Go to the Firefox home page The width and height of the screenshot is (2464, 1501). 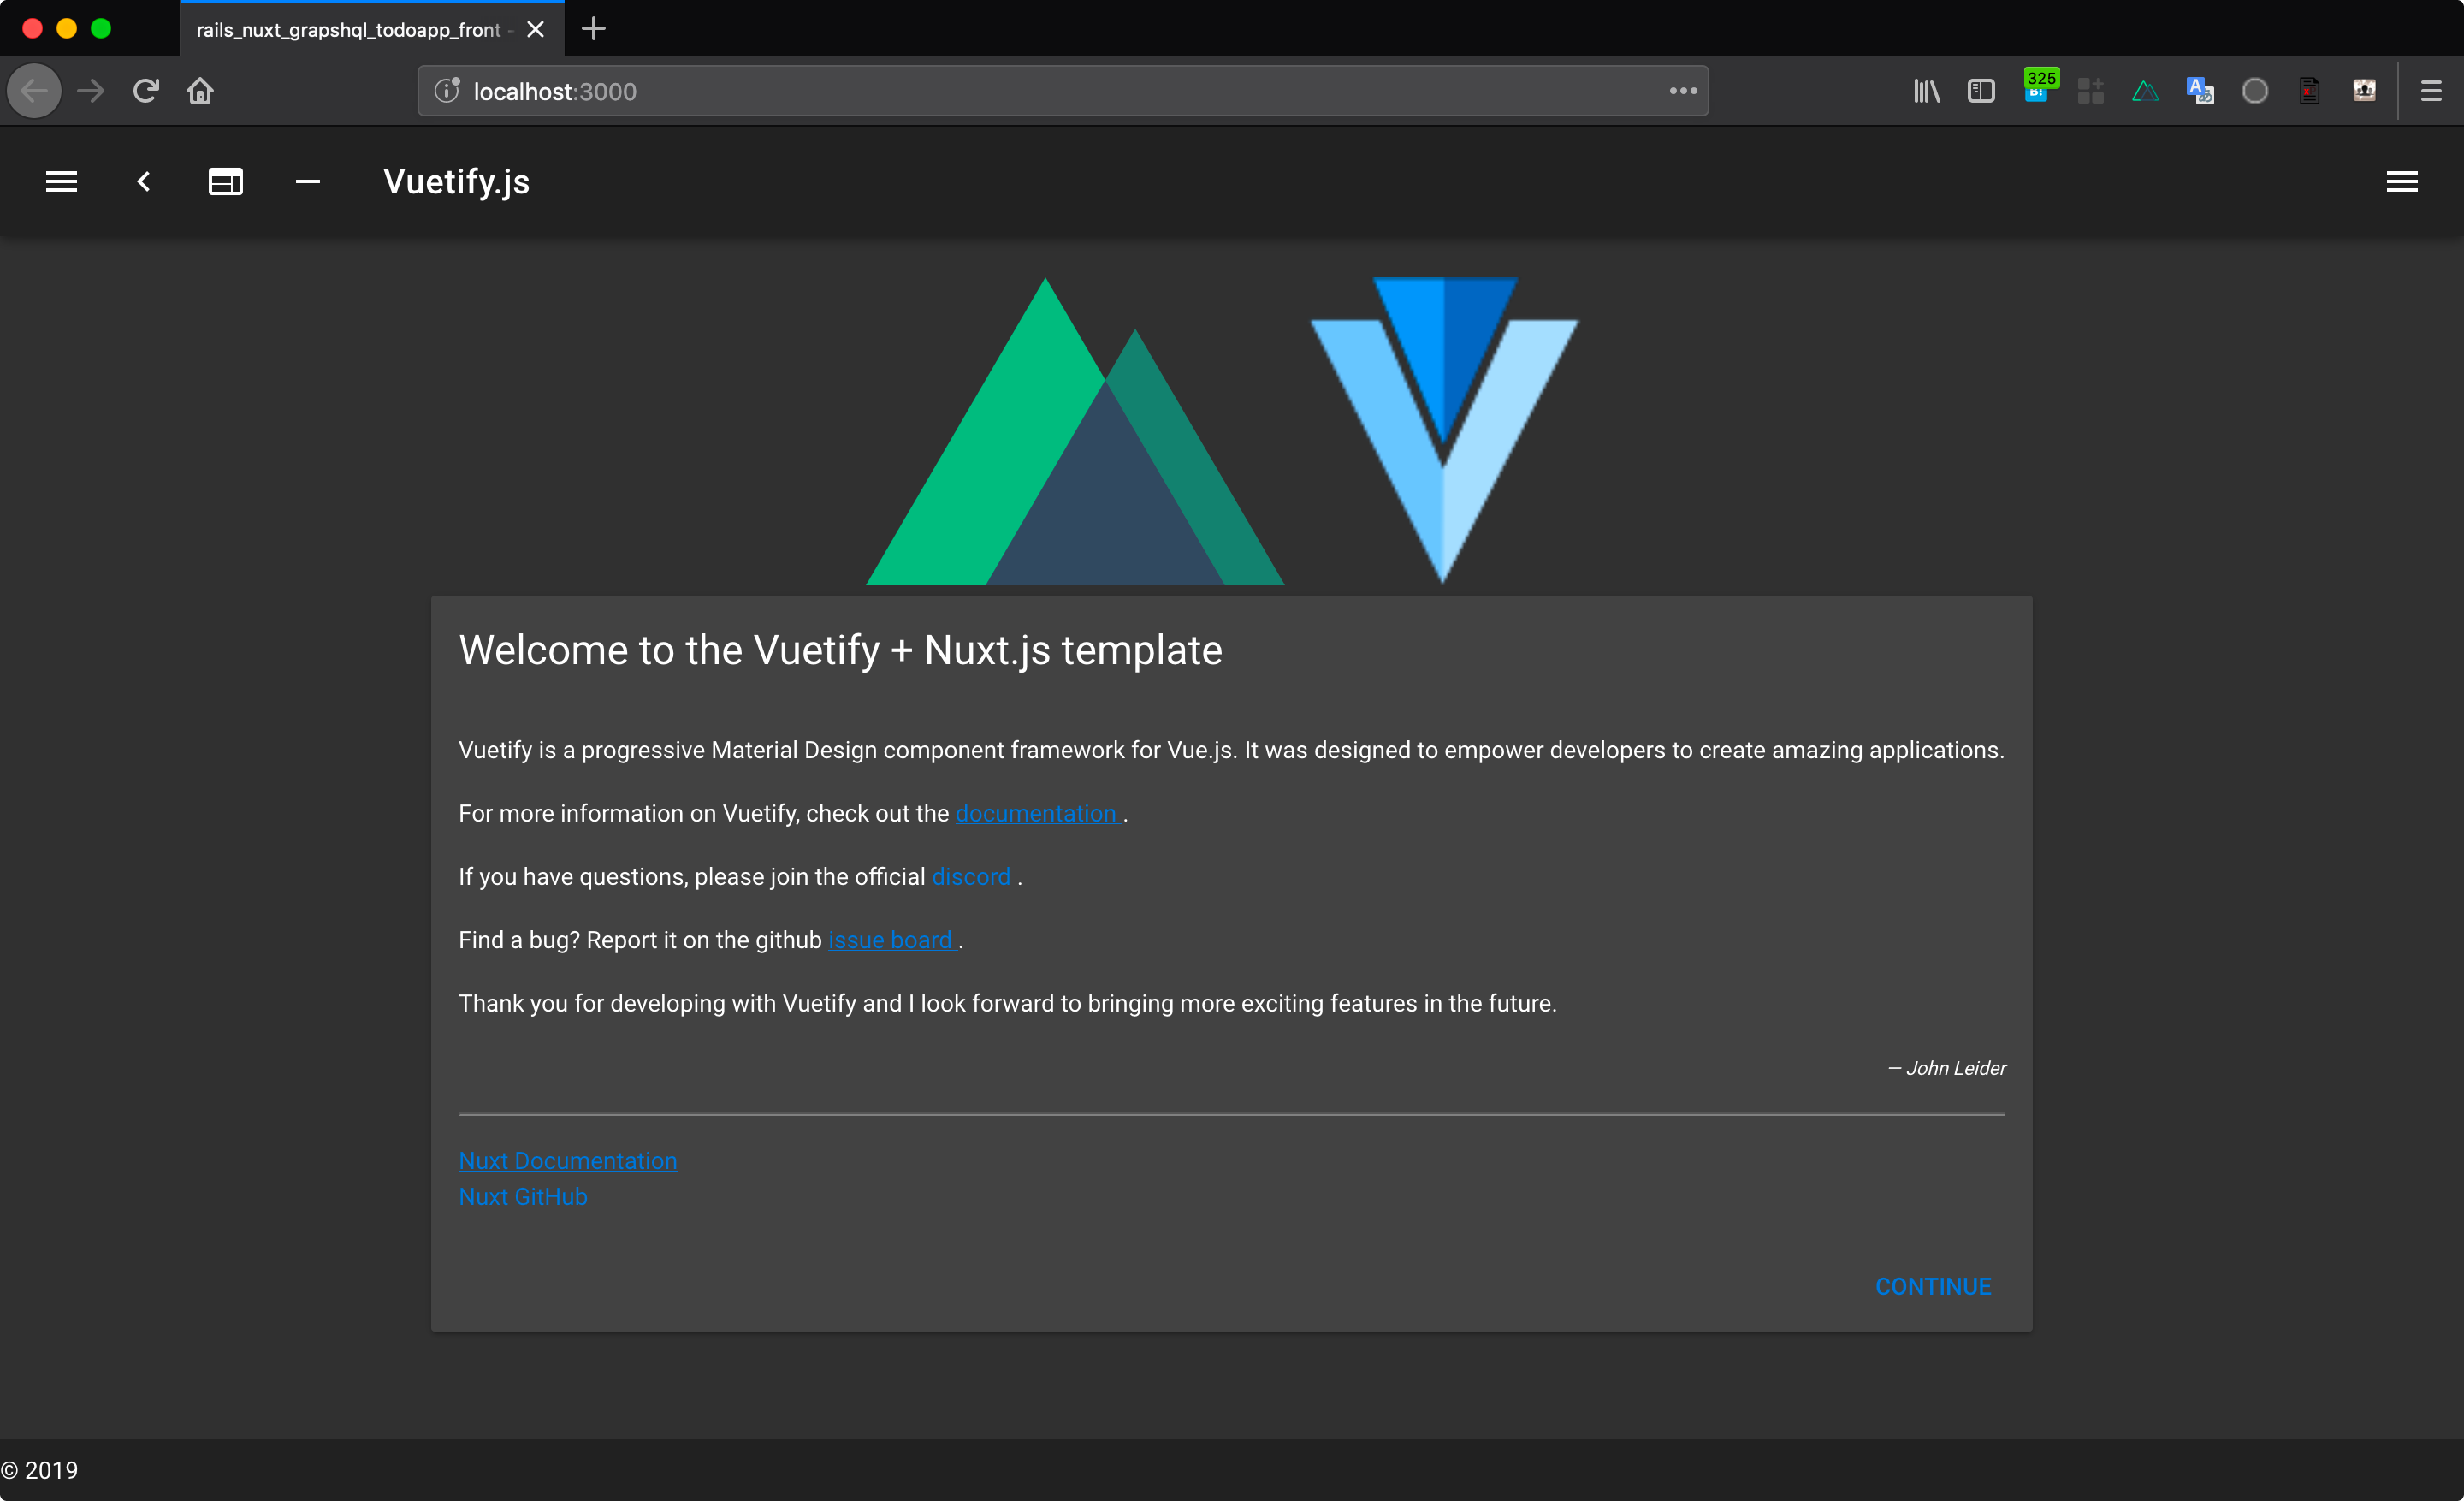(200, 91)
